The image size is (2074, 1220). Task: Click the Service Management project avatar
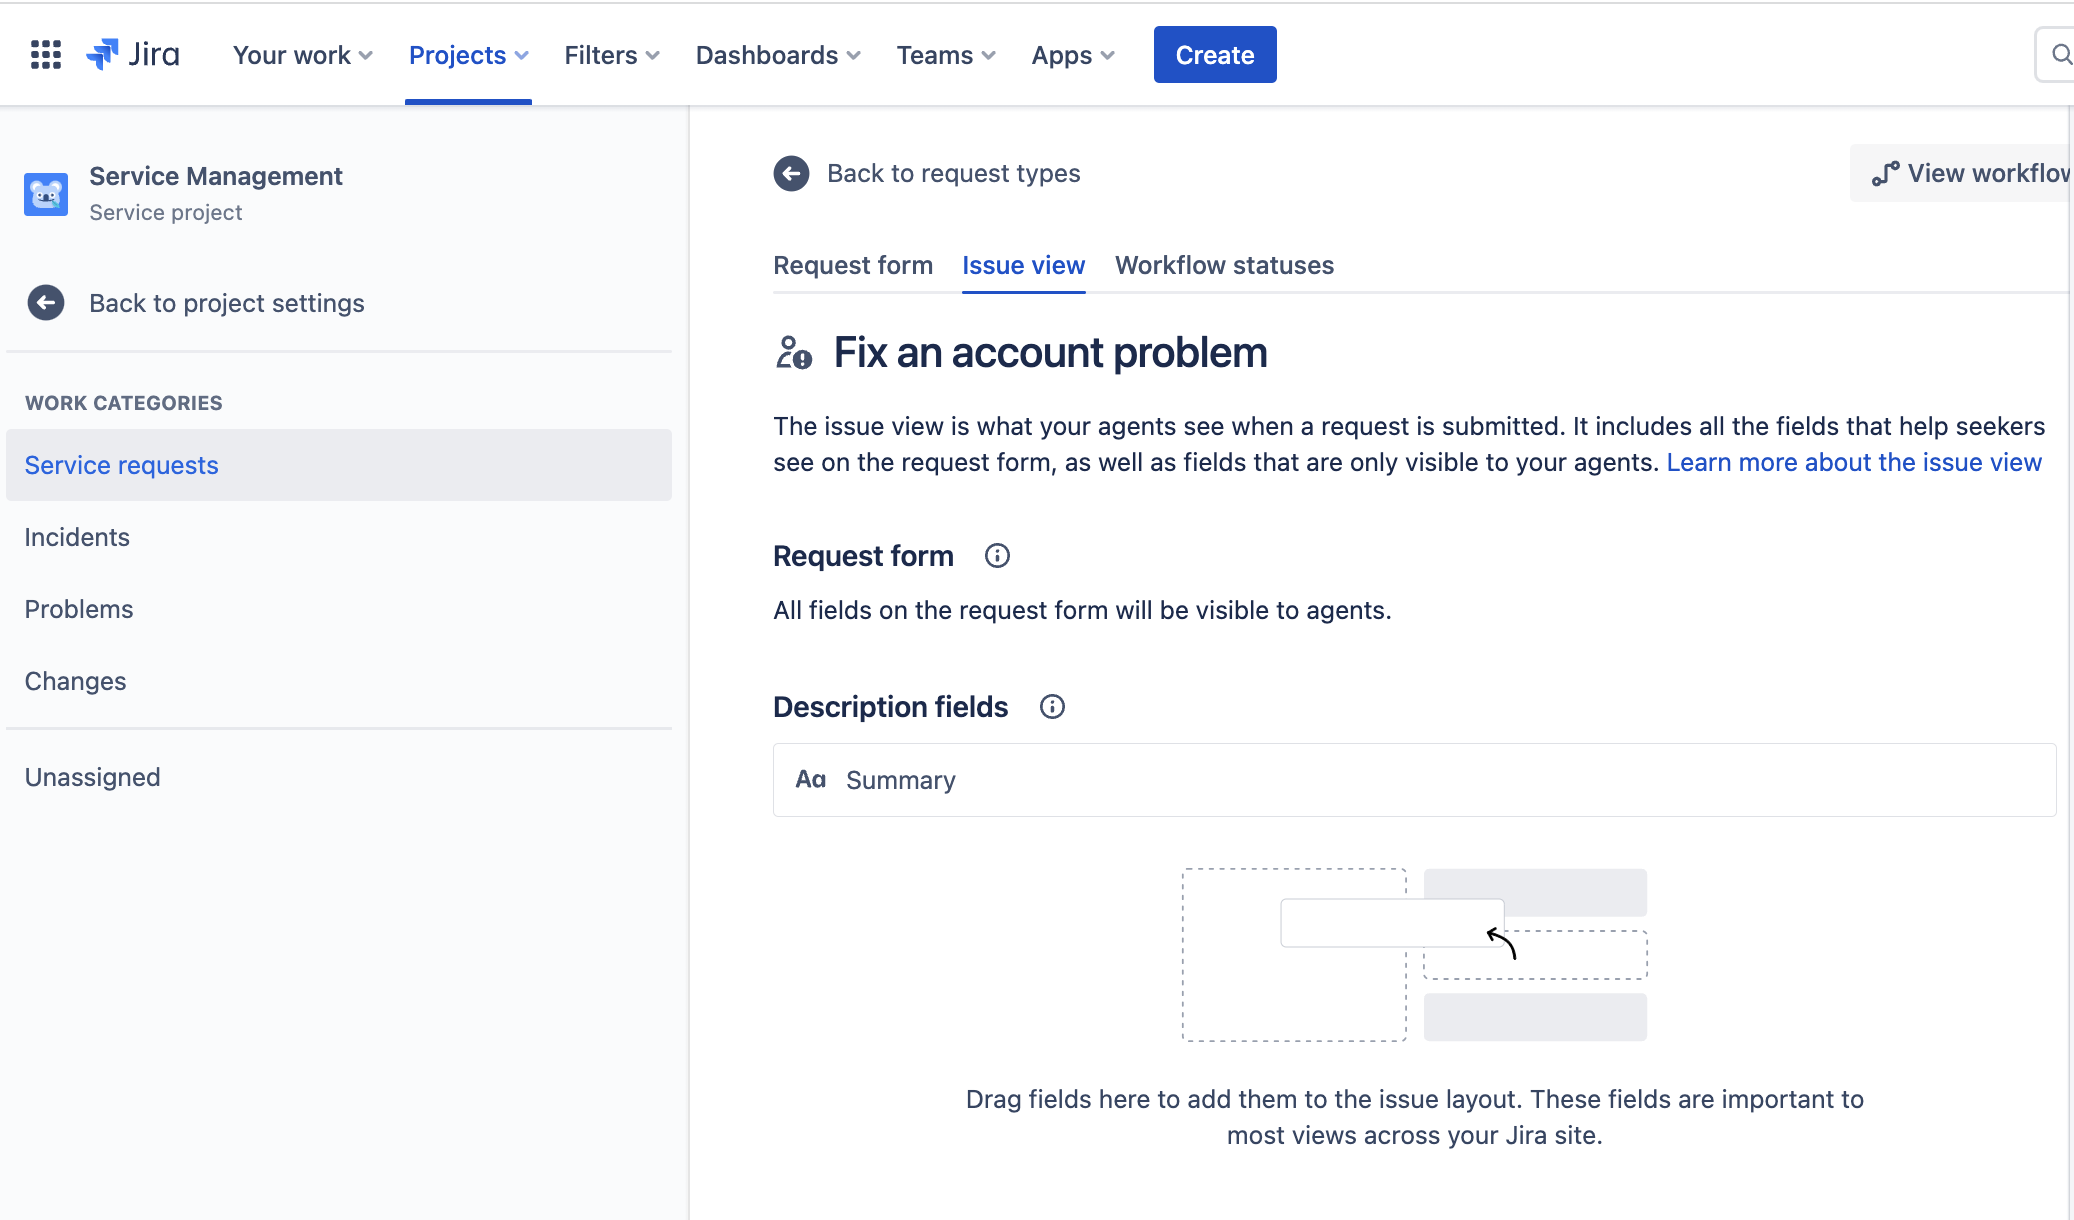point(46,194)
